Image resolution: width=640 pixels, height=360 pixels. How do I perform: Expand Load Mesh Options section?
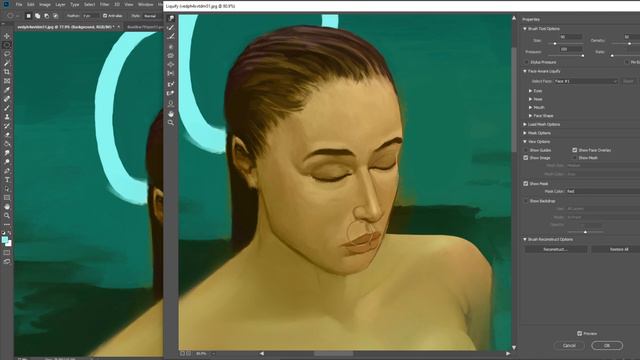(x=525, y=124)
